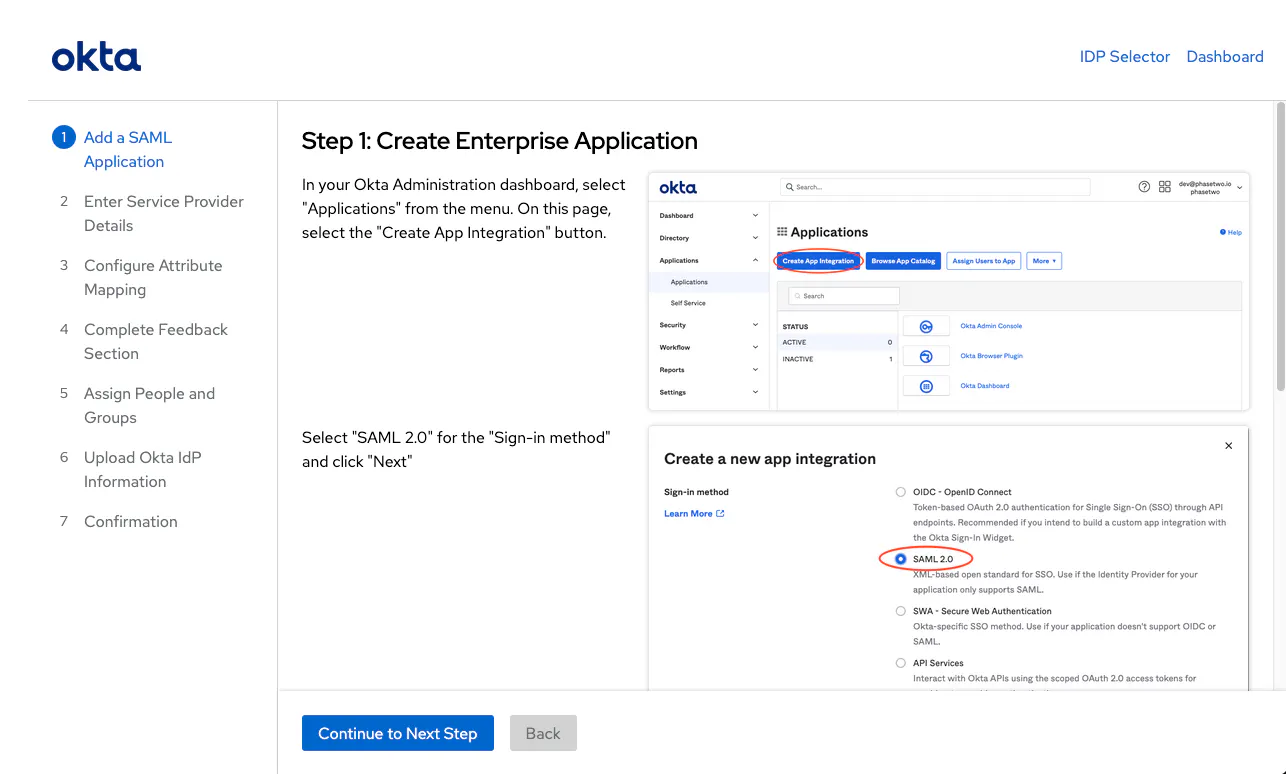1286x774 pixels.
Task: Expand the Directory chevron in illustrated sidebar
Action: [x=755, y=238]
